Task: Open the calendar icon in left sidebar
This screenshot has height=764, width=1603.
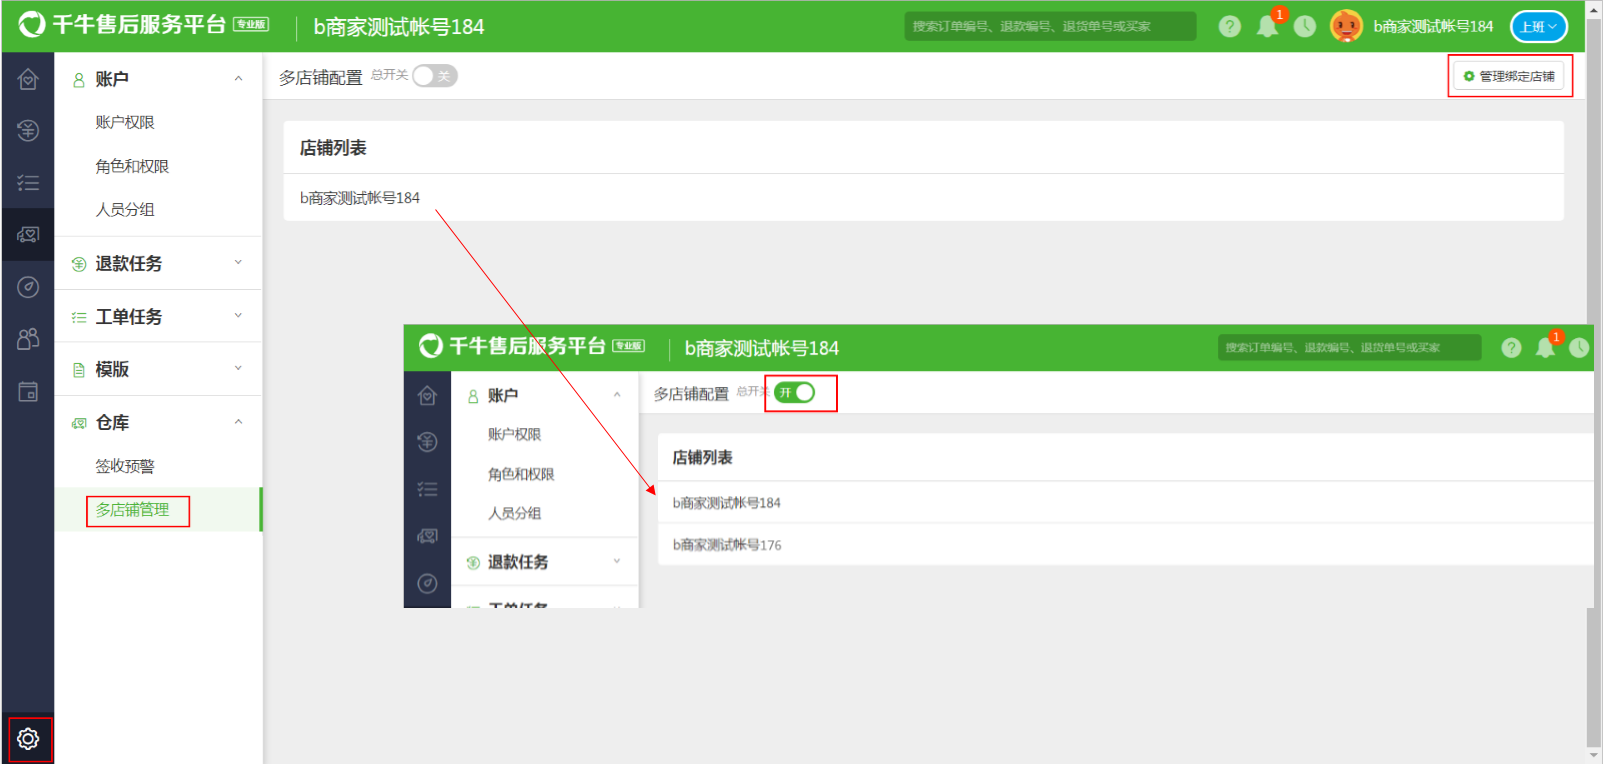Action: coord(28,391)
